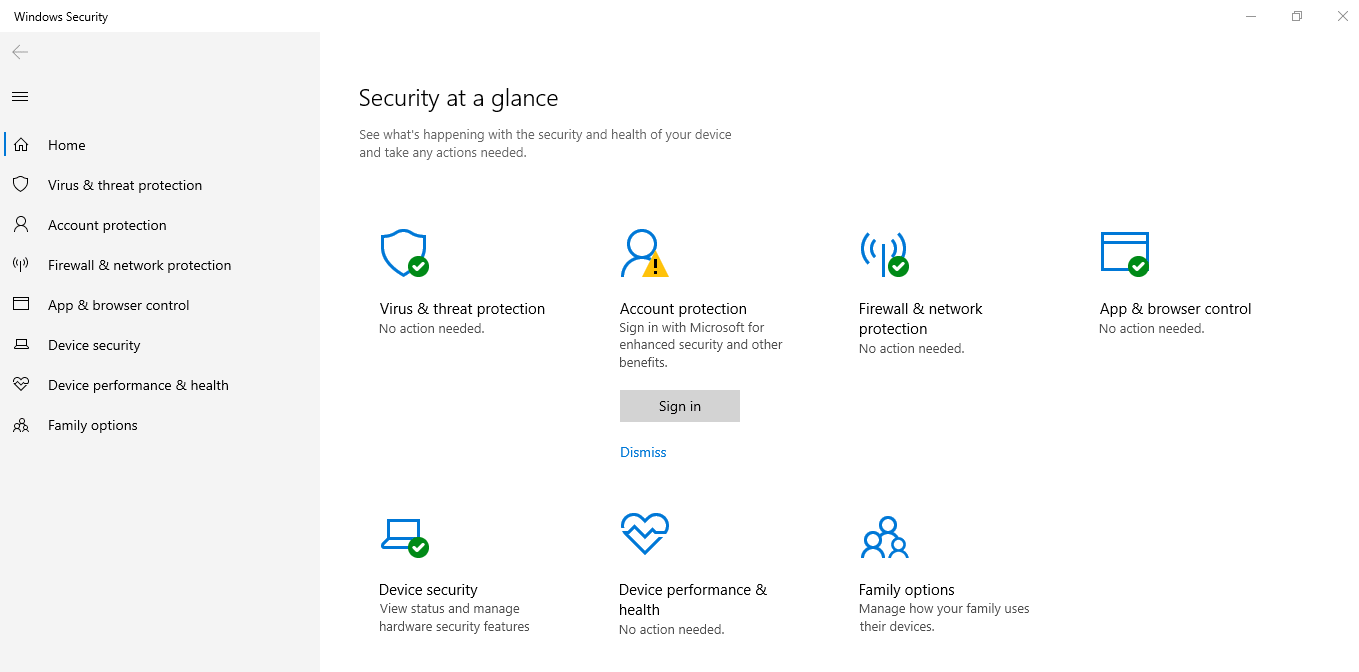1359x672 pixels.
Task: Open the Device performance & health heart tile icon
Action: point(644,534)
